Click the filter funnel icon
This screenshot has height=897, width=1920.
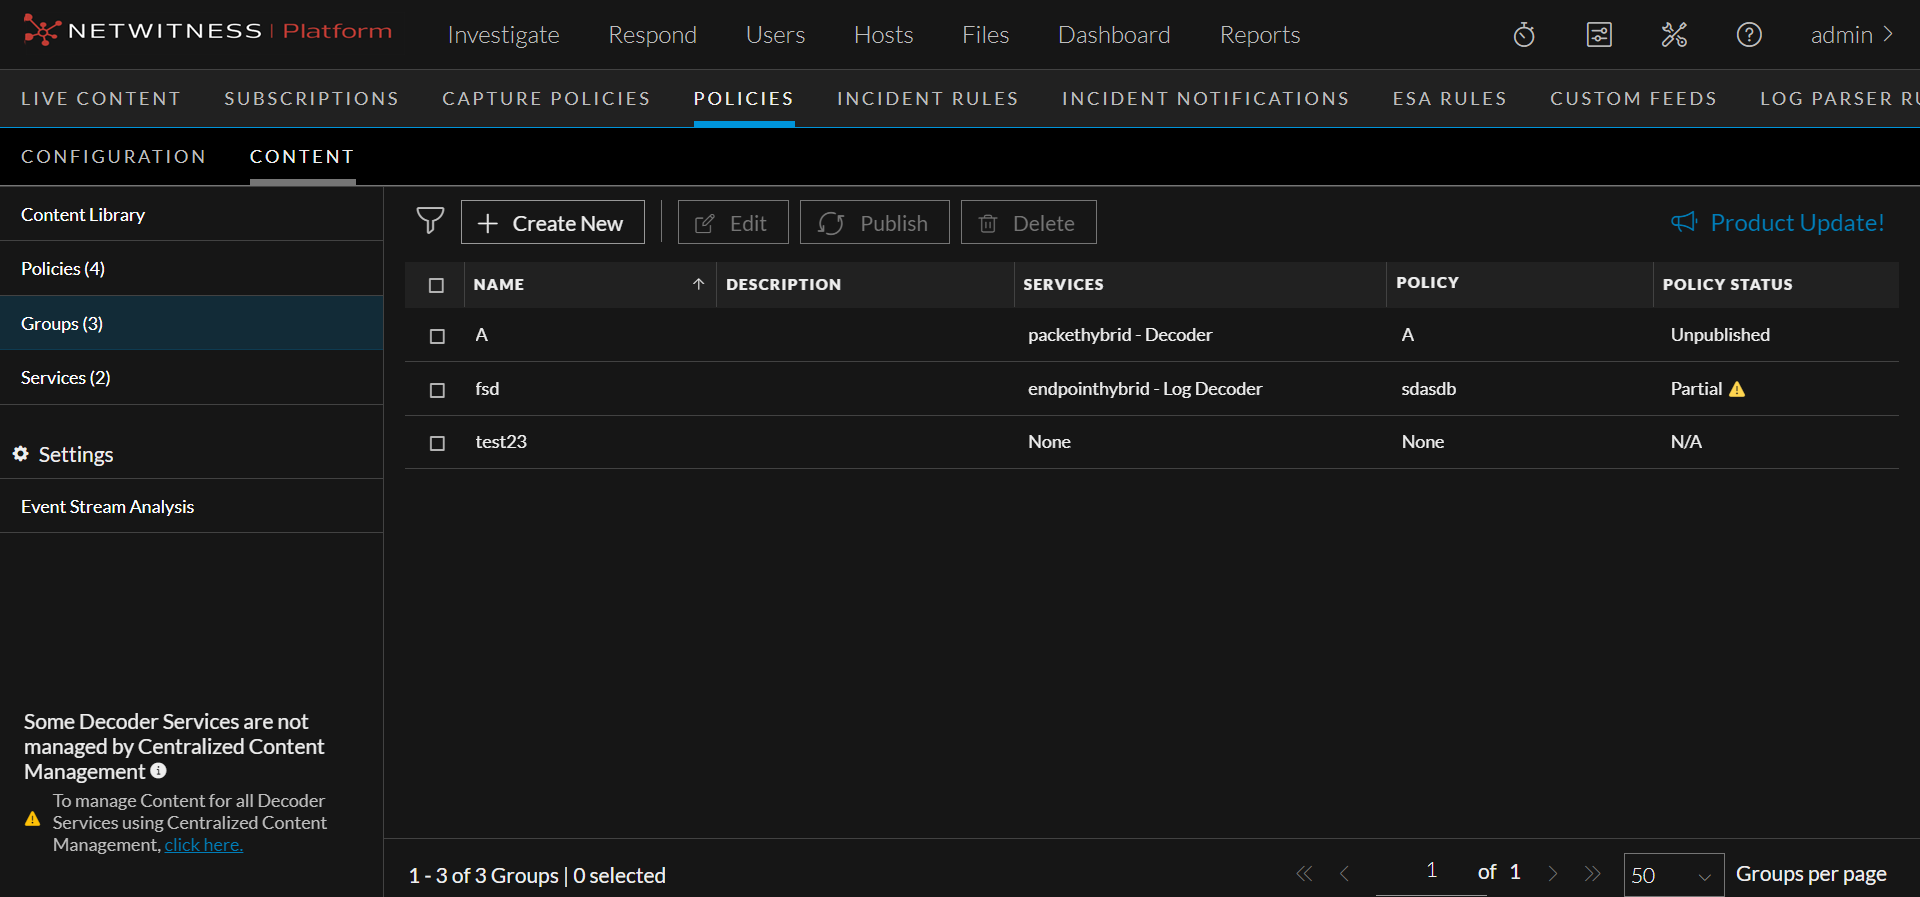pyautogui.click(x=430, y=221)
